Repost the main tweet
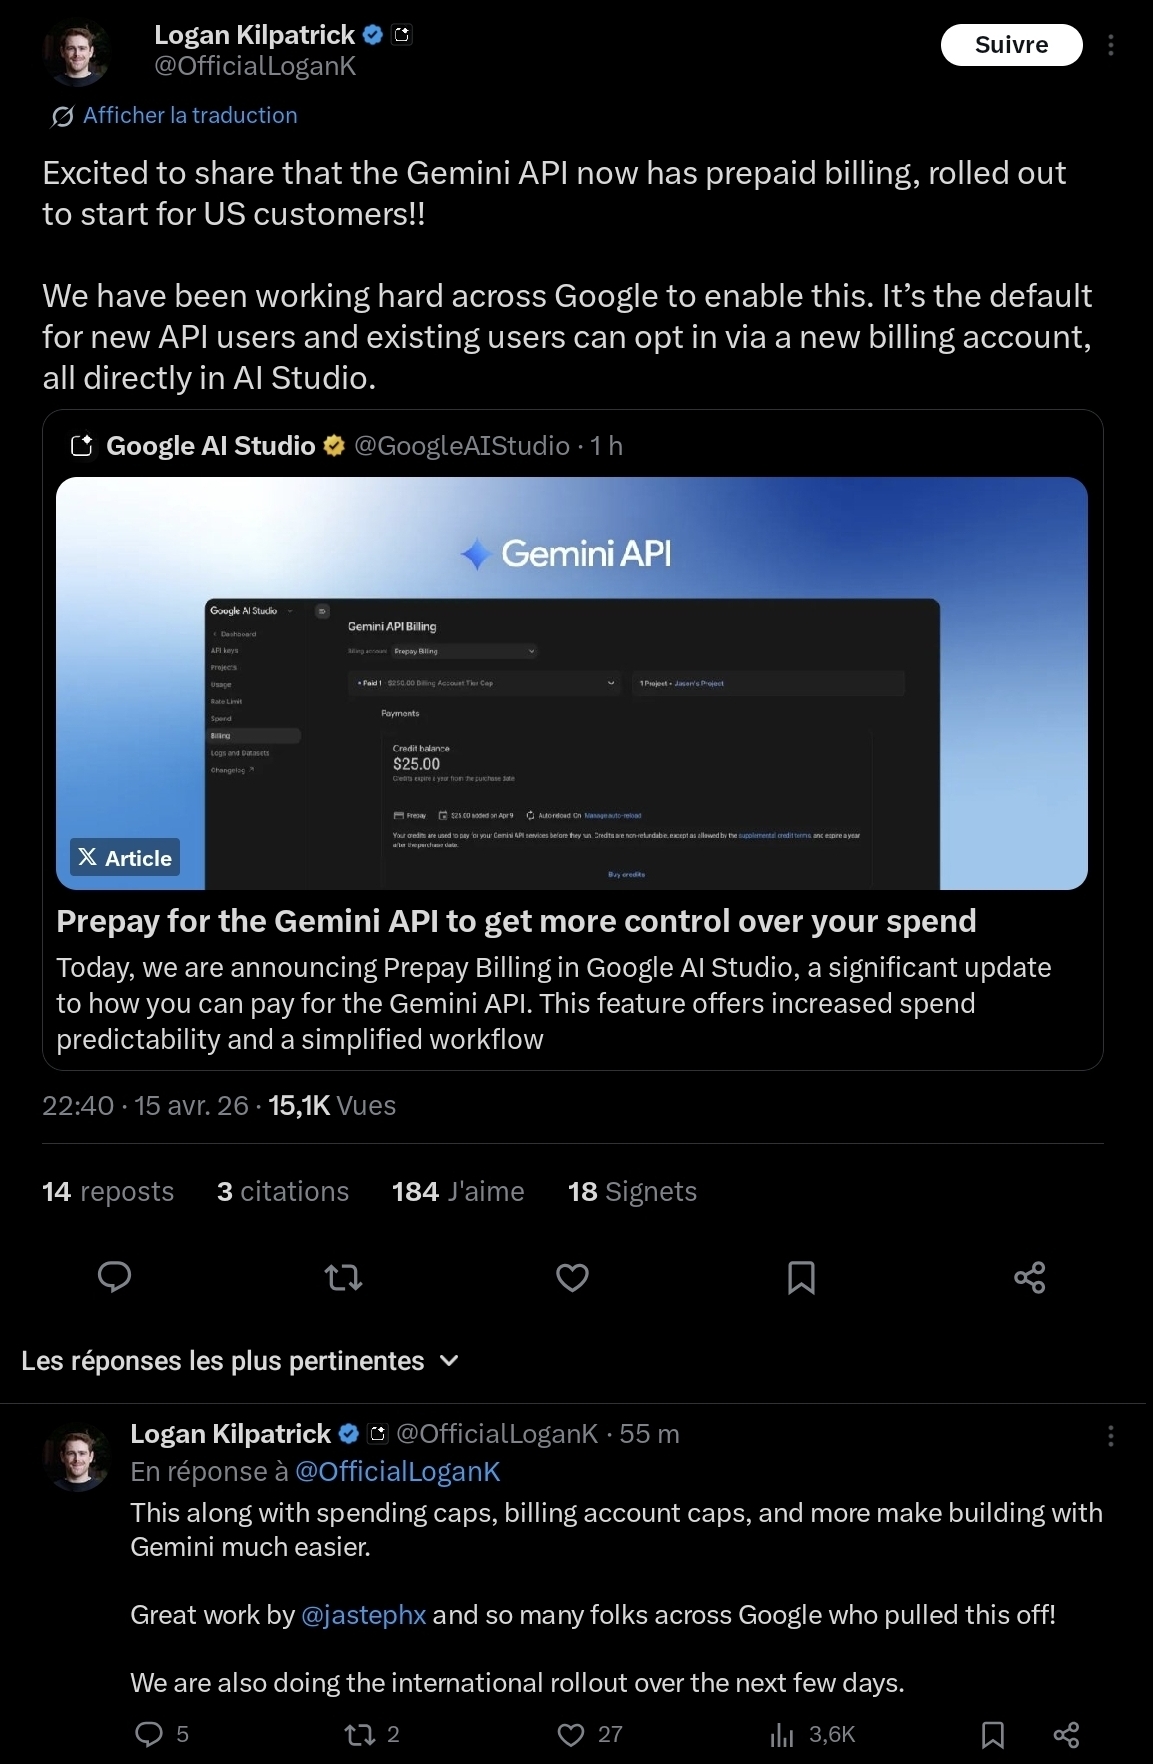This screenshot has width=1153, height=1764. [x=344, y=1277]
